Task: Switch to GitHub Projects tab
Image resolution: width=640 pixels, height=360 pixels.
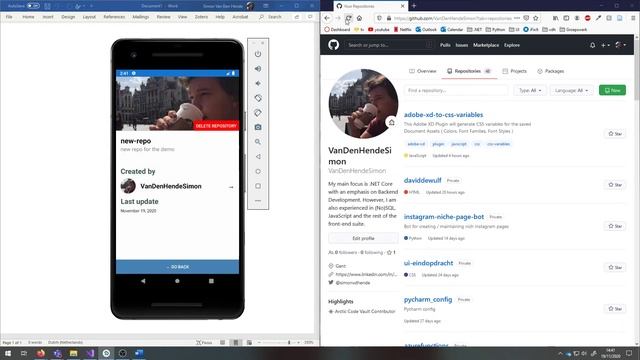Action: pyautogui.click(x=514, y=71)
